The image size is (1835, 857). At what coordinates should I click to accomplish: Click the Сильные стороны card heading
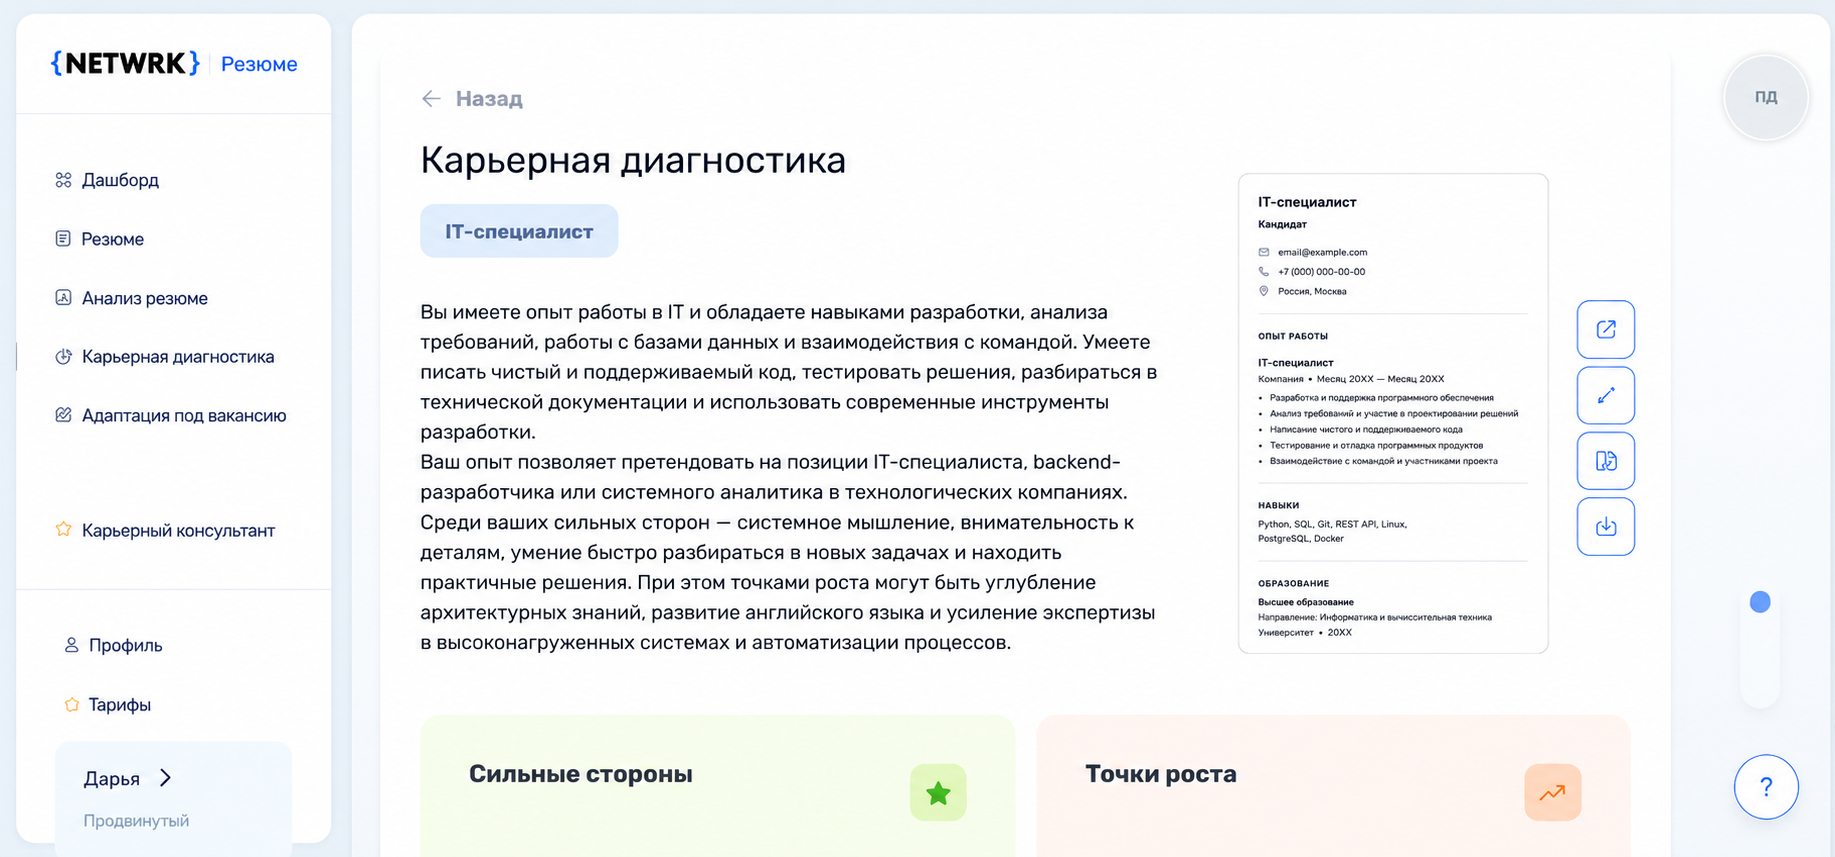tap(581, 774)
